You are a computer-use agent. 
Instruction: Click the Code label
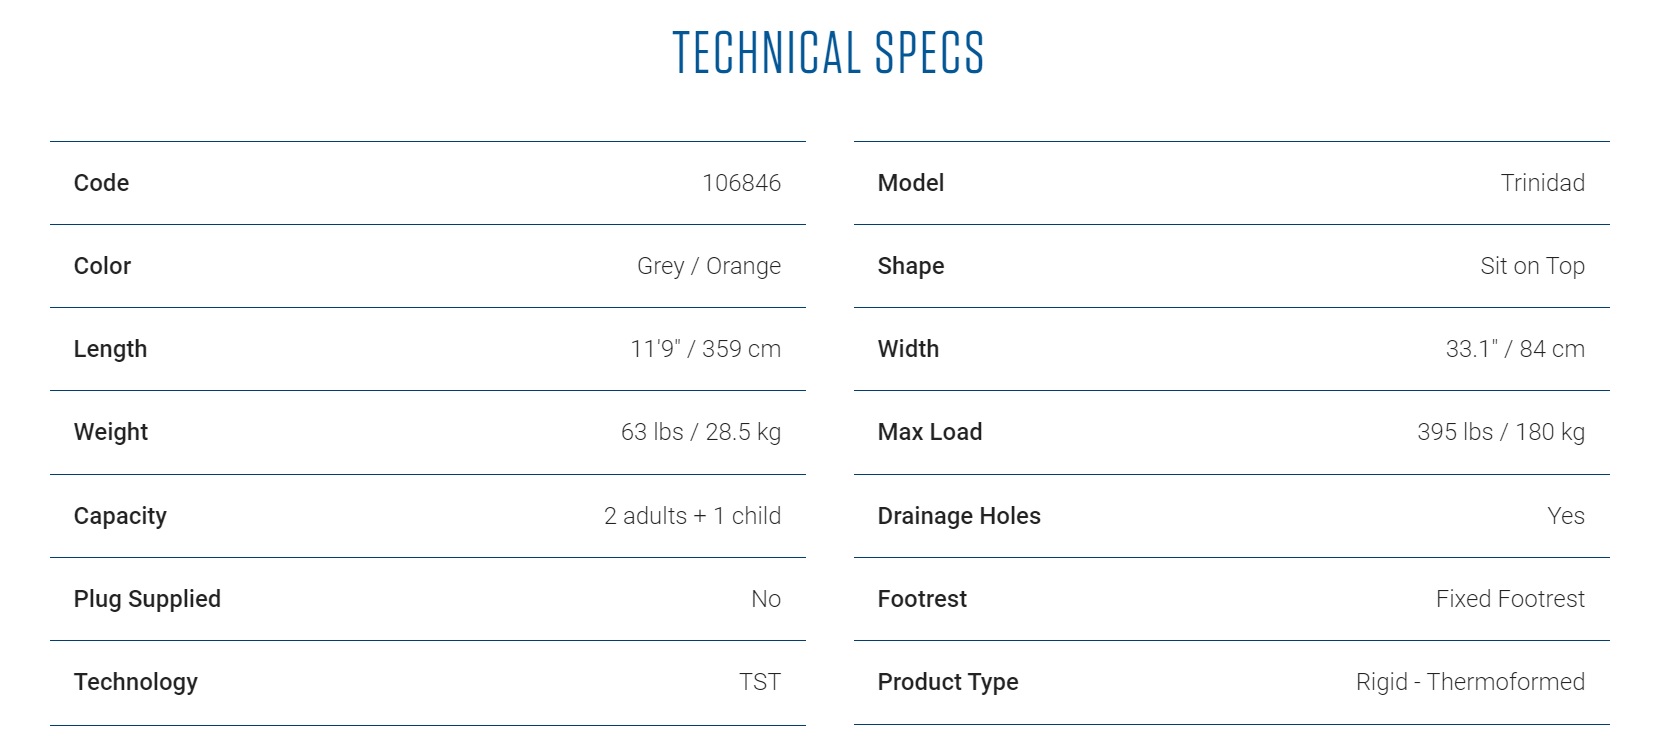pos(101,183)
